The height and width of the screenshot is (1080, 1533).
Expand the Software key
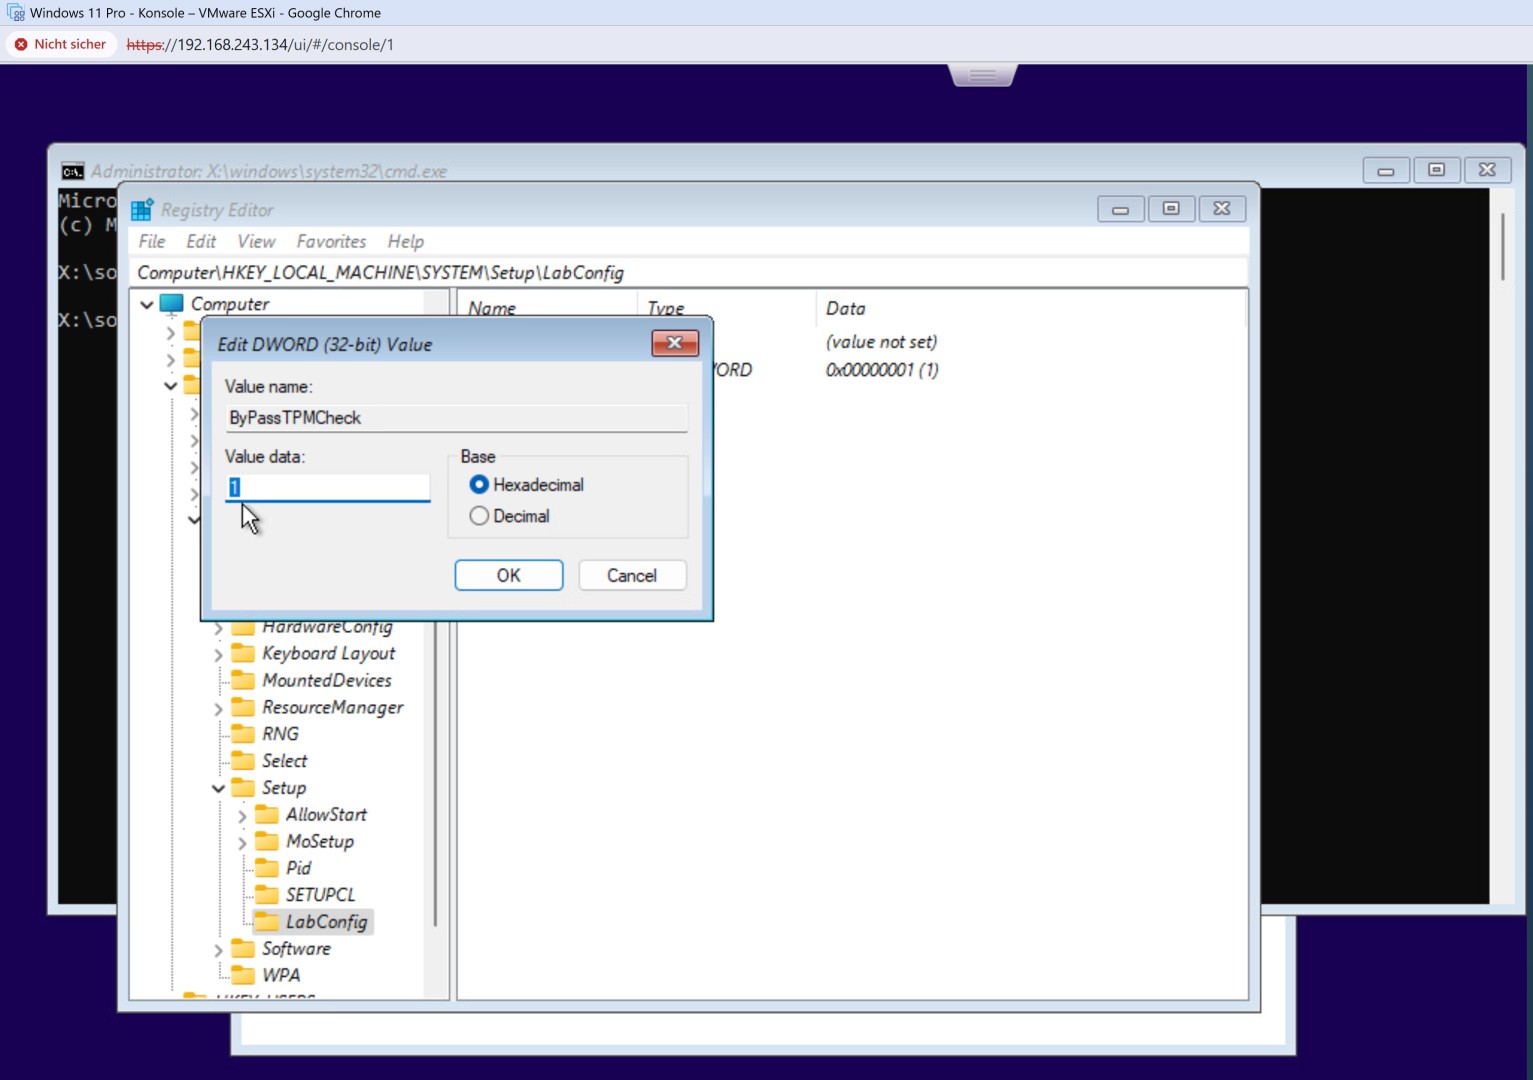click(x=218, y=949)
